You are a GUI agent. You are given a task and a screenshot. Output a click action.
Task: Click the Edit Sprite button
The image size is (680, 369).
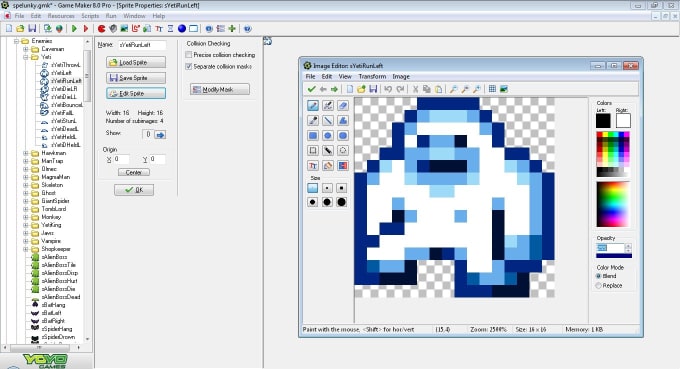[x=136, y=94]
